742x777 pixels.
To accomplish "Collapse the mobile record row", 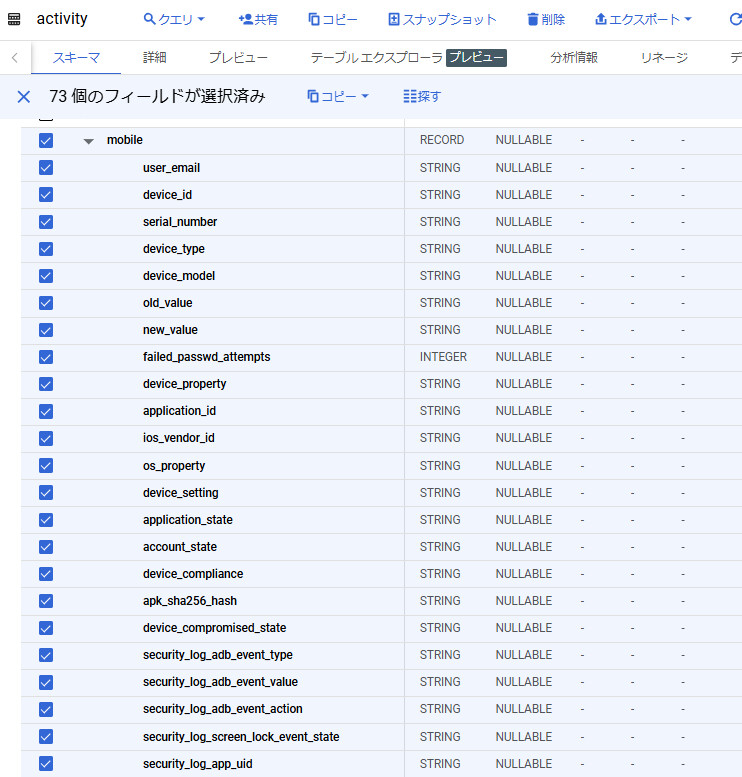I will (x=89, y=141).
